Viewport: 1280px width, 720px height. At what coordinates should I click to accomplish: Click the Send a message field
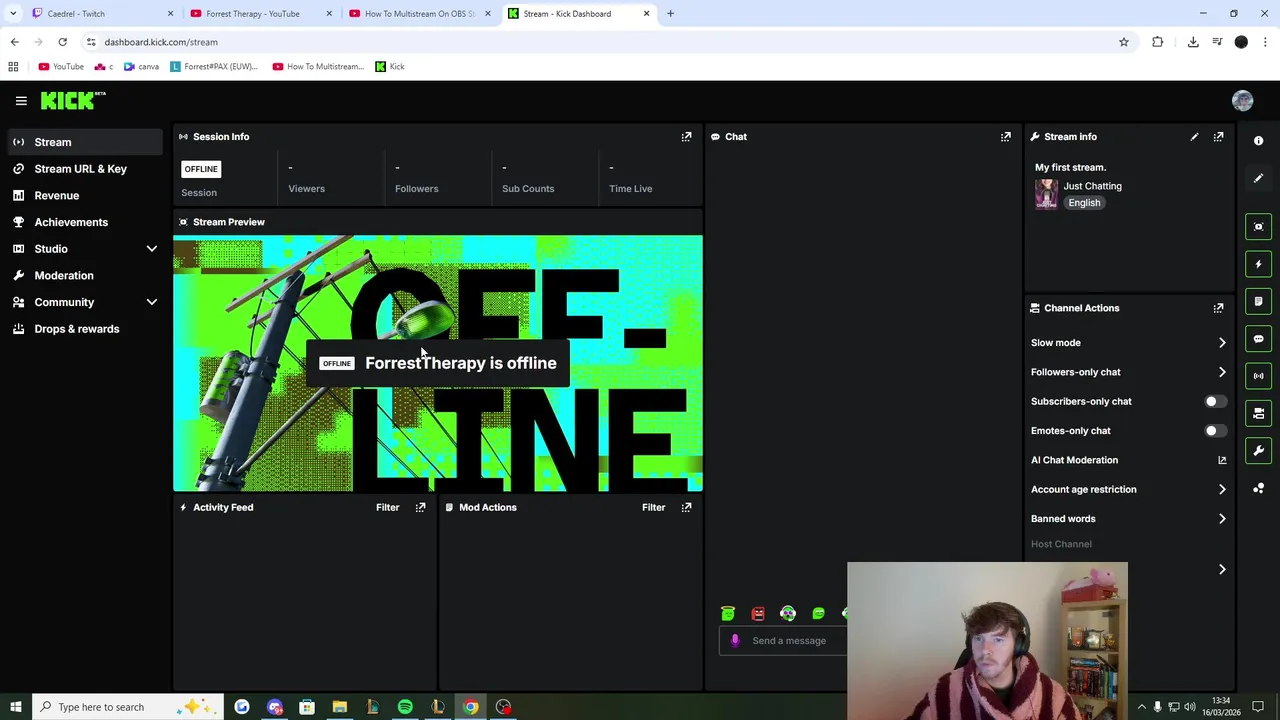790,640
